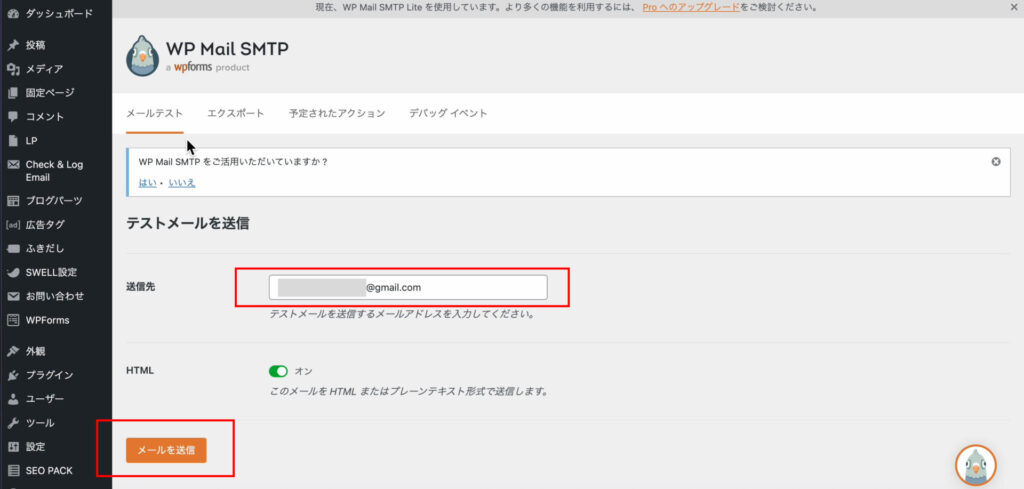
Task: Click the Dashboard gauge icon in sidebar
Action: [13, 13]
